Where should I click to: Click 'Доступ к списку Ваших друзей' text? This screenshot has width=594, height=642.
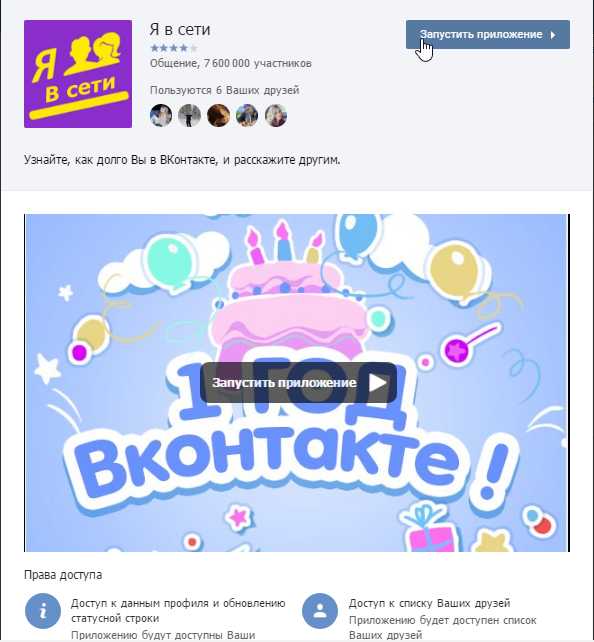click(x=429, y=603)
